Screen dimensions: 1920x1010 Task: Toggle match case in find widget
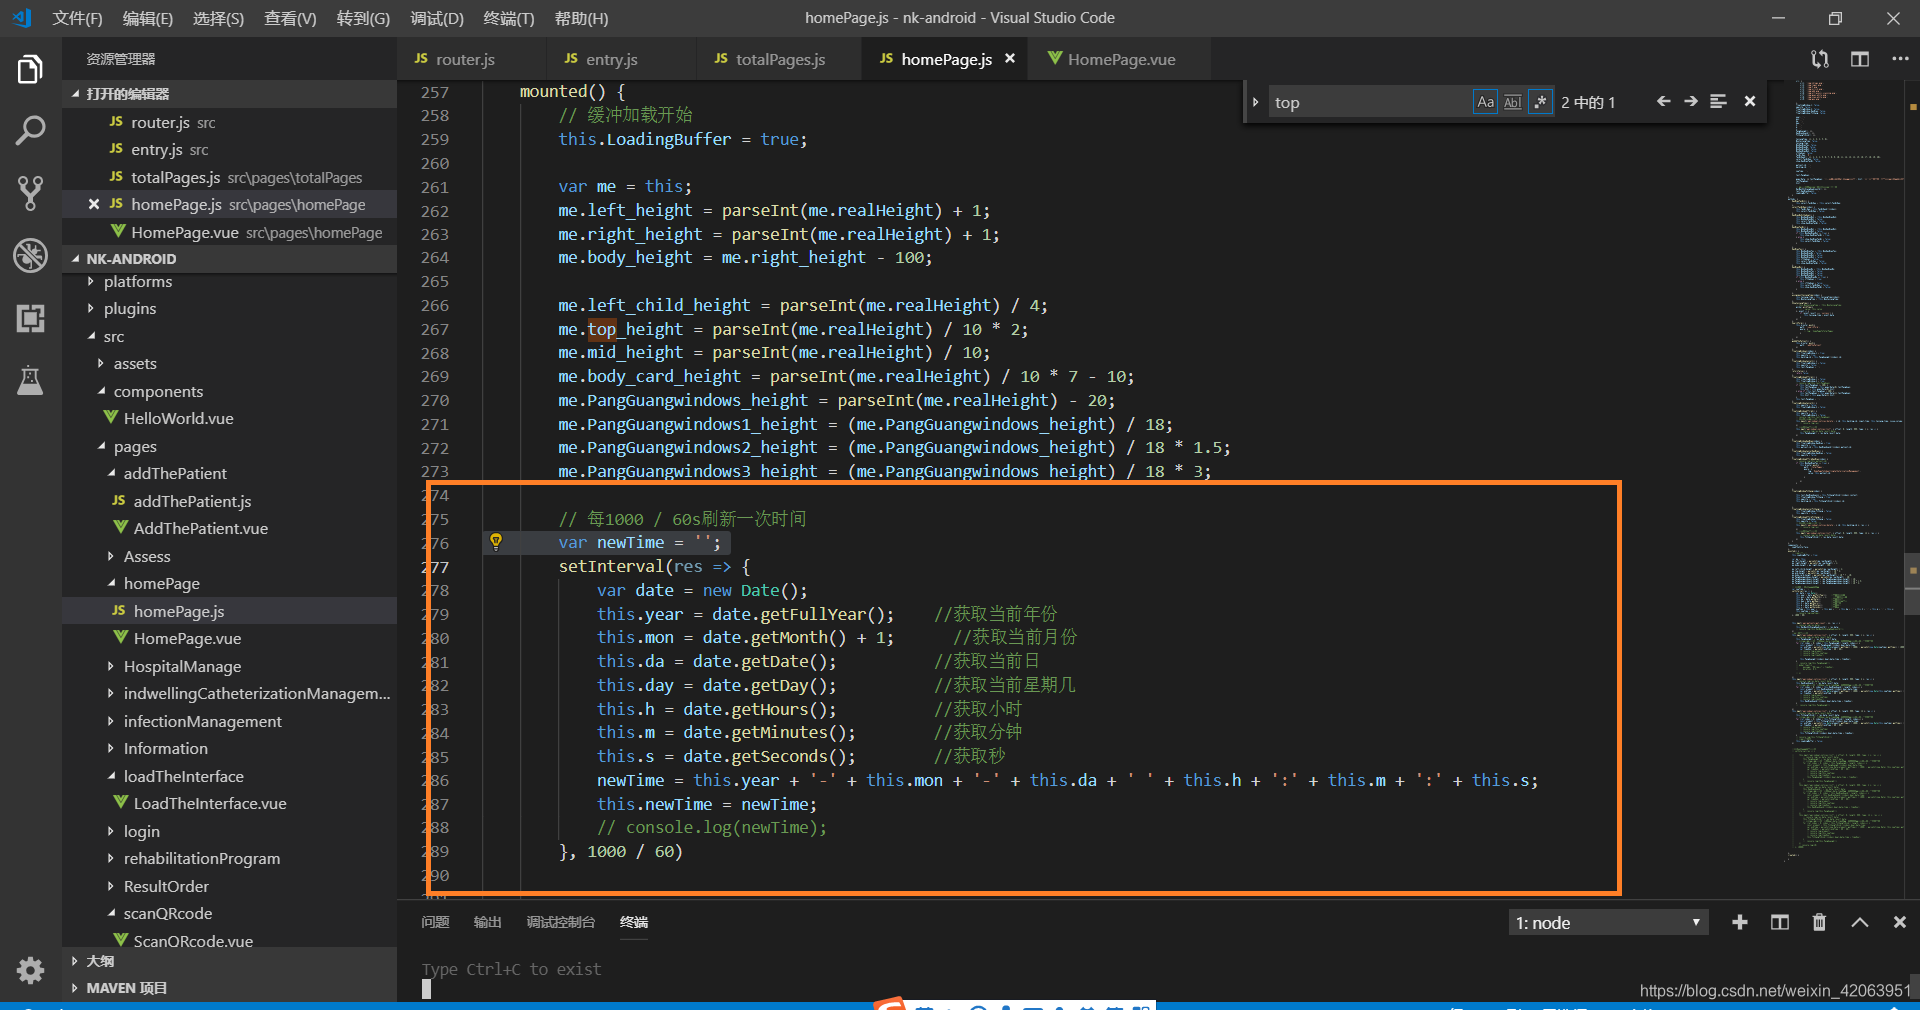(x=1485, y=102)
